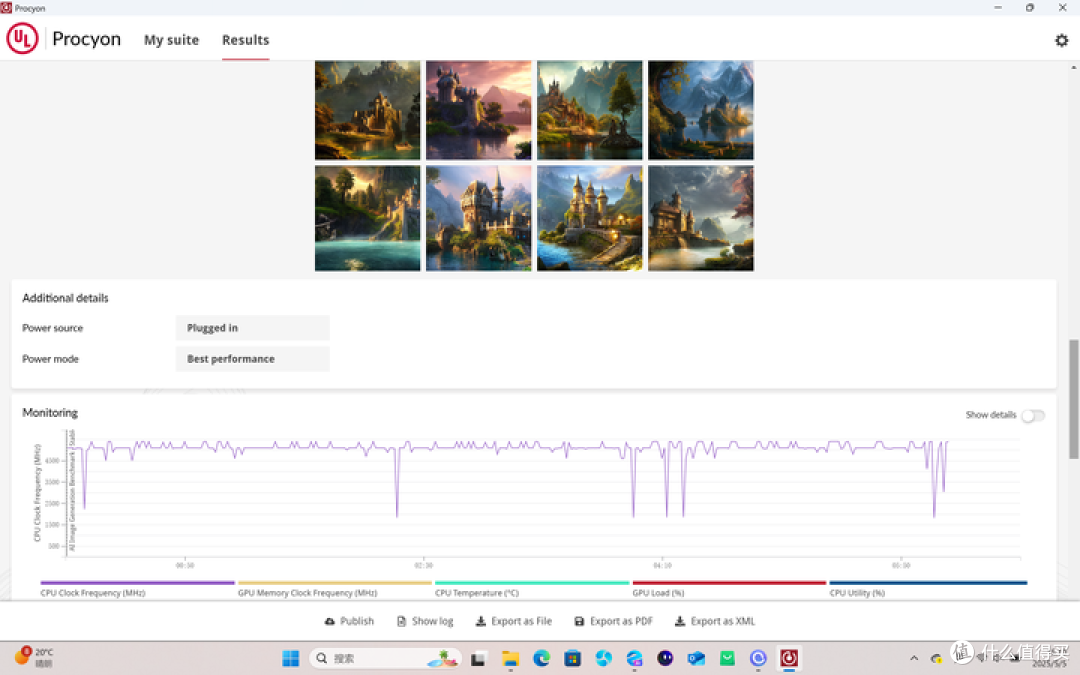Open Microsoft Store from taskbar

tap(572, 659)
